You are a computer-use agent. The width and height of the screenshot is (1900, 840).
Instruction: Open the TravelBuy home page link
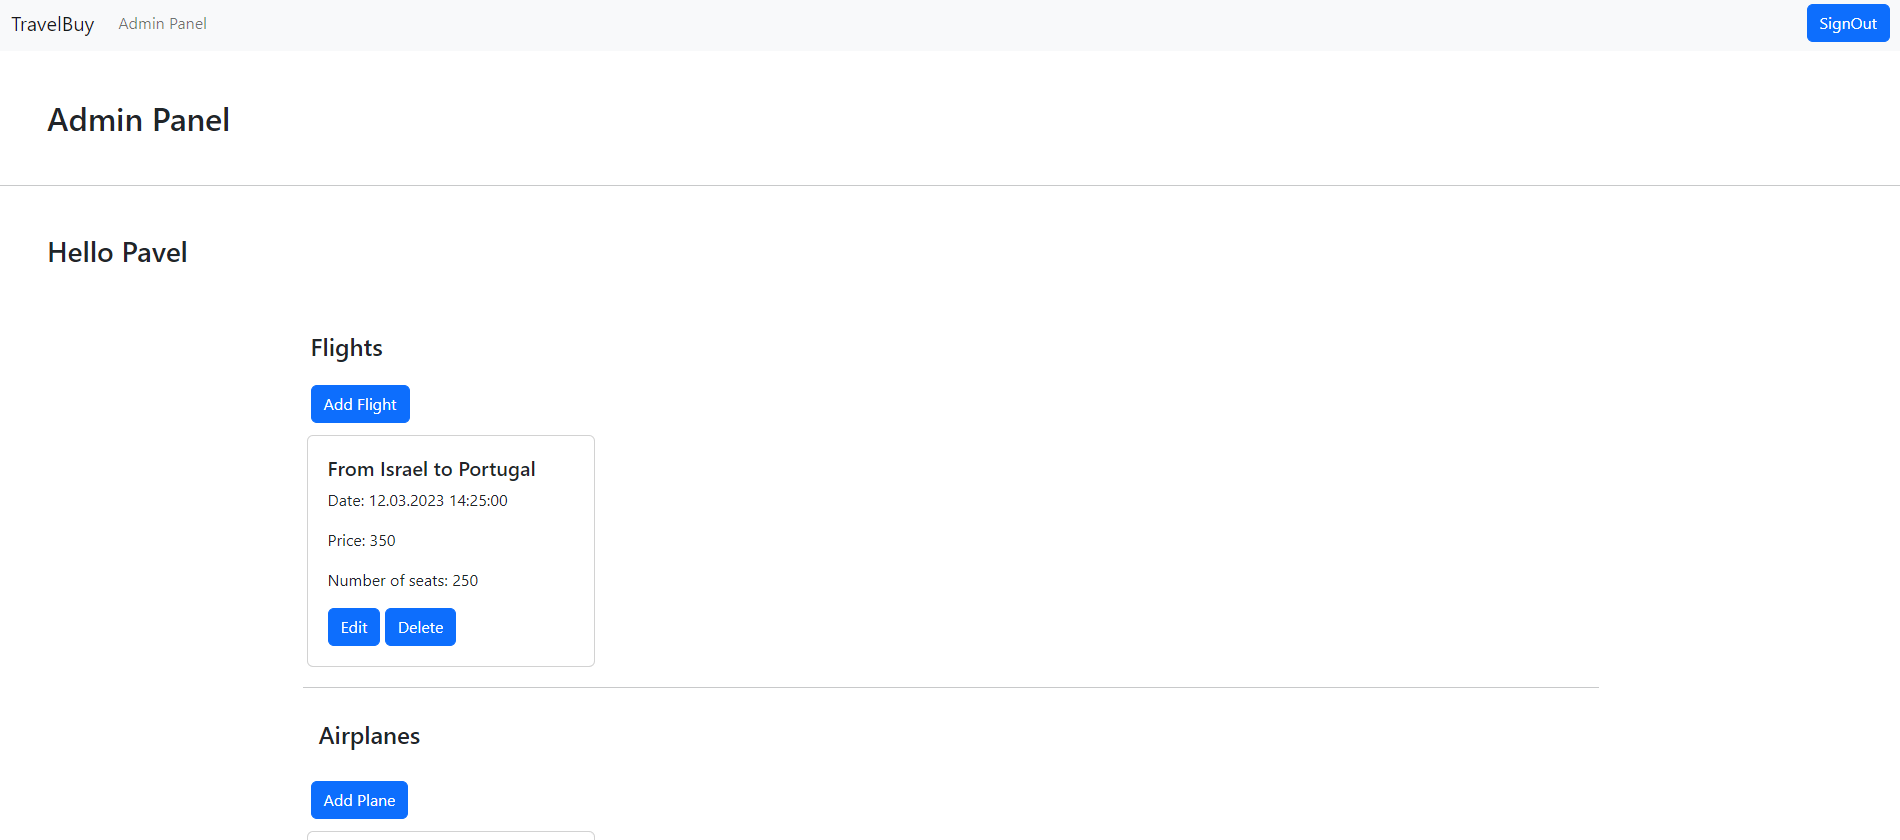tap(52, 23)
